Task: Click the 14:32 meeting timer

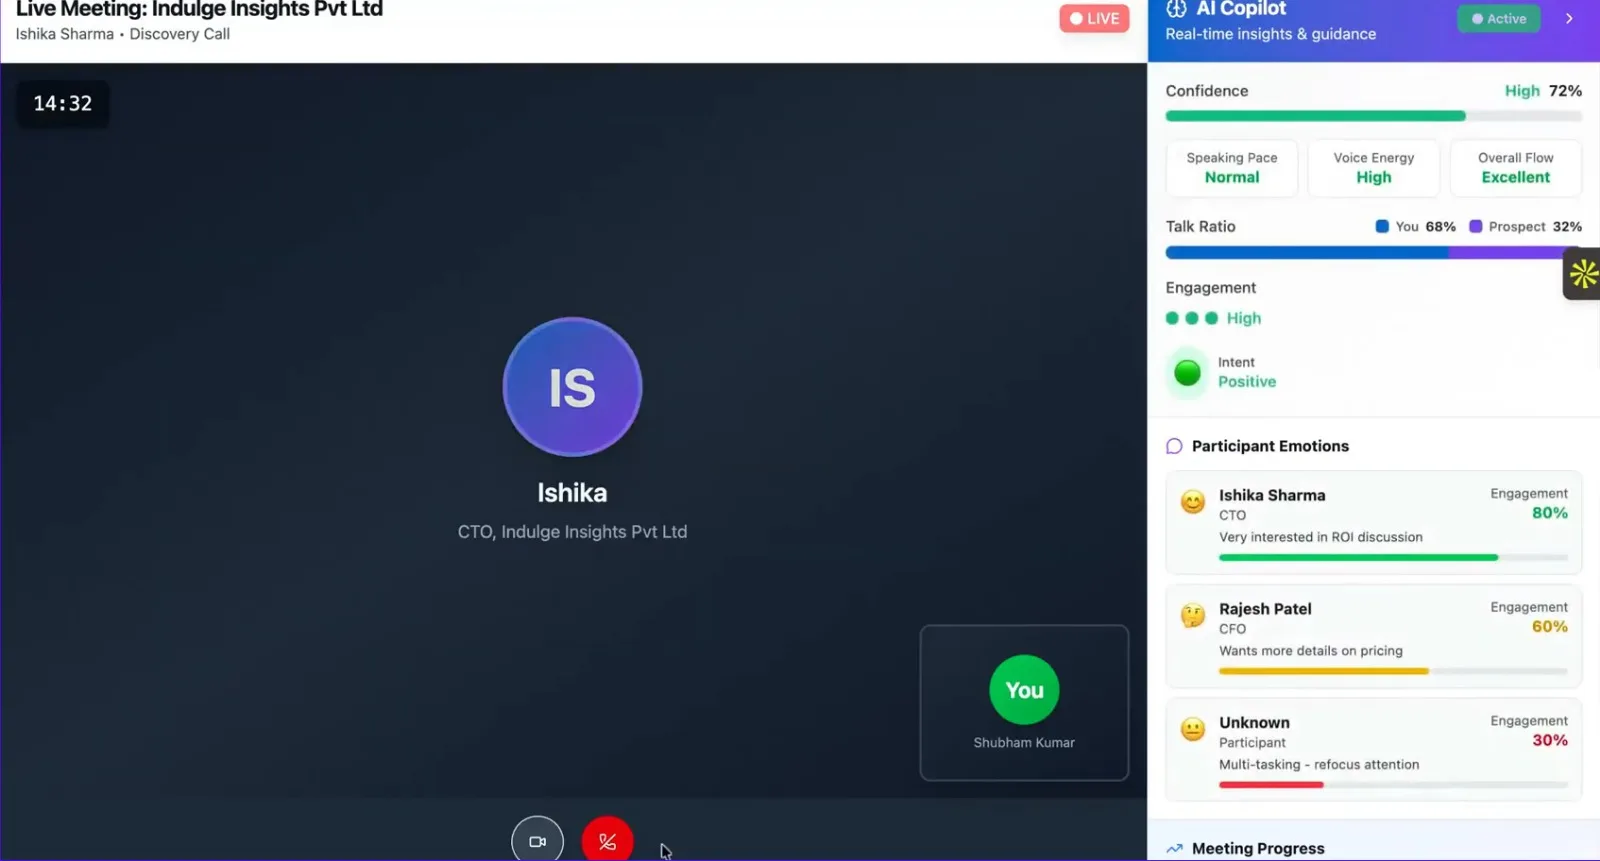Action: [x=63, y=104]
